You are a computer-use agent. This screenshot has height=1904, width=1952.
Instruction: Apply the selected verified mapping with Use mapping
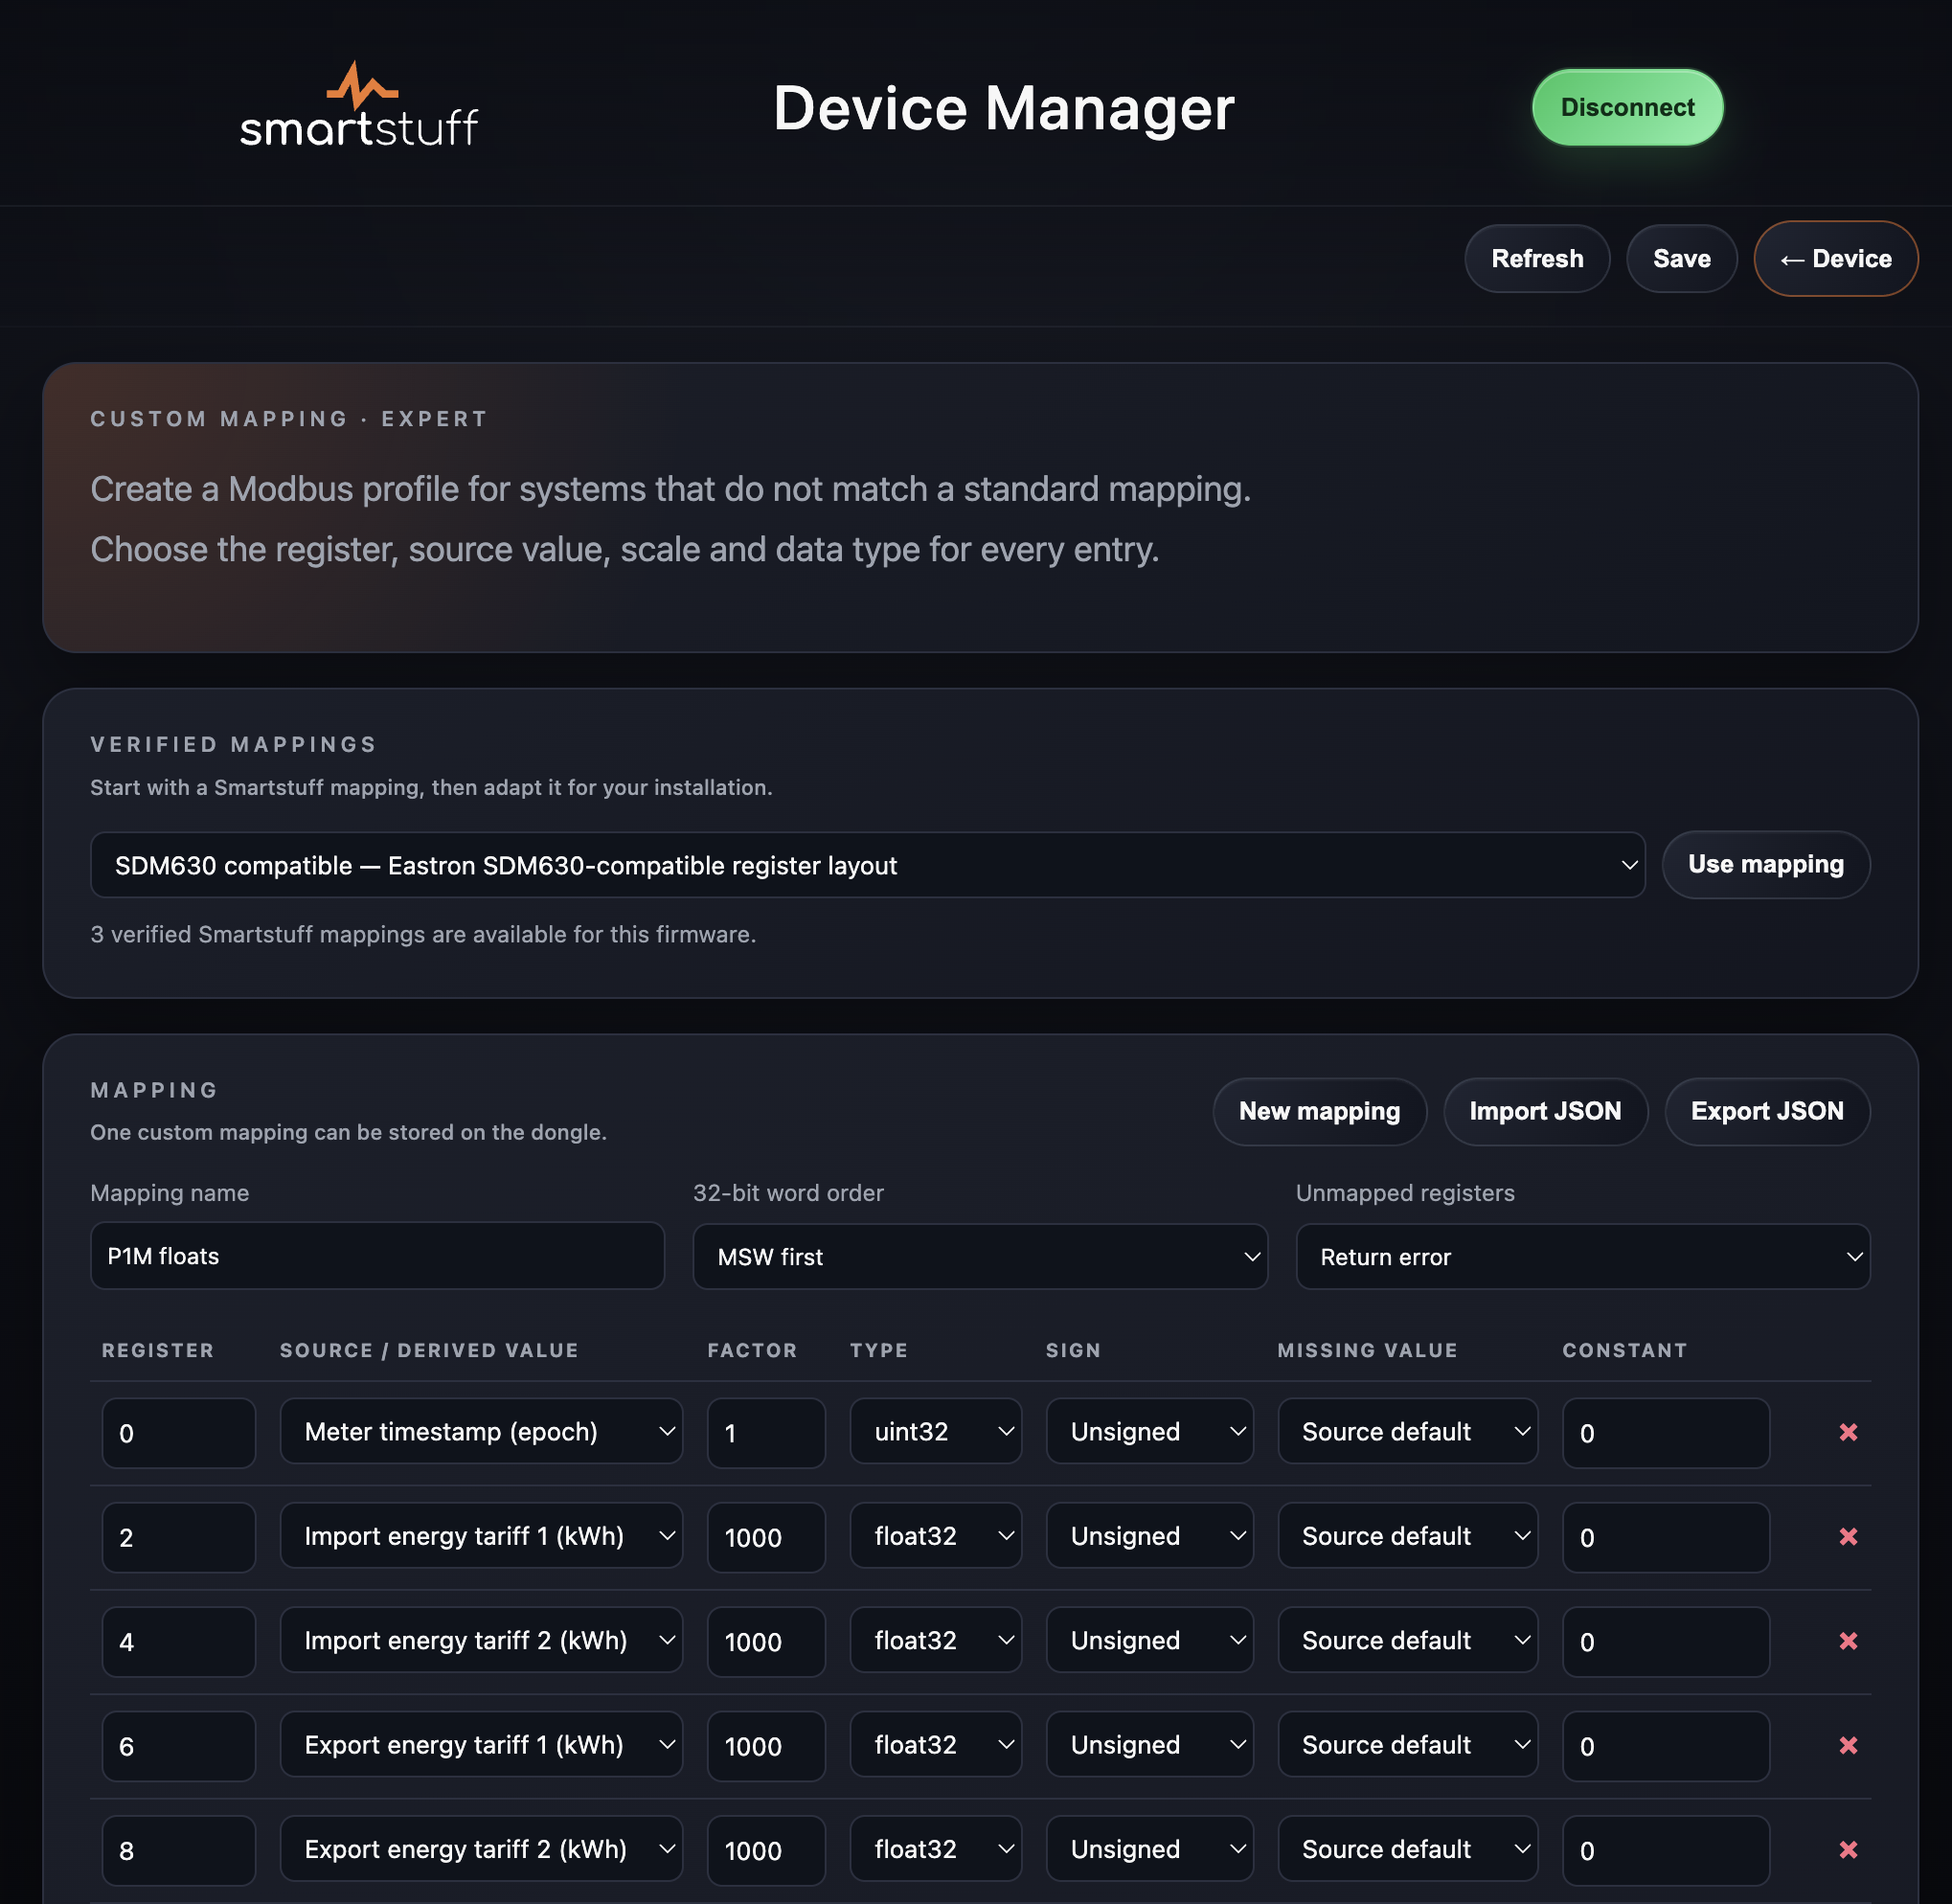click(x=1765, y=864)
